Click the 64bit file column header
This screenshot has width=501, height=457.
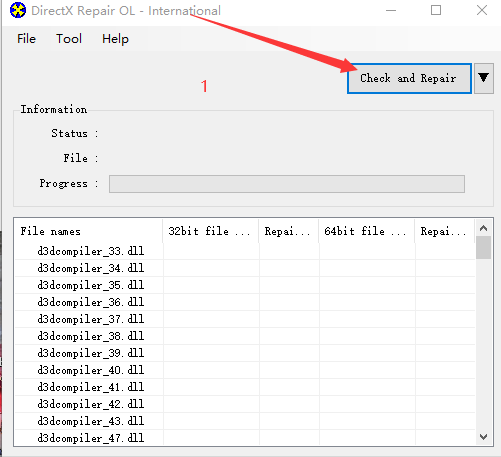(x=367, y=231)
